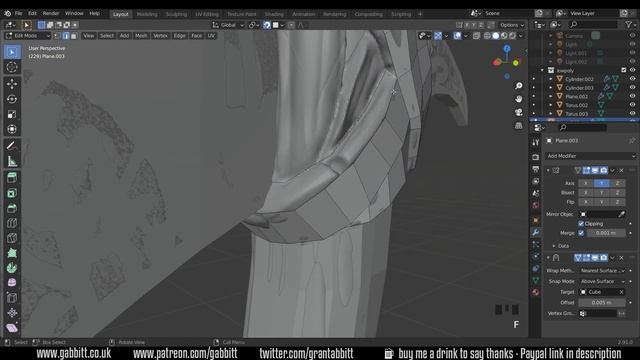Viewport: 640px width, 360px height.
Task: Open the Vertex menu
Action: [x=160, y=36]
